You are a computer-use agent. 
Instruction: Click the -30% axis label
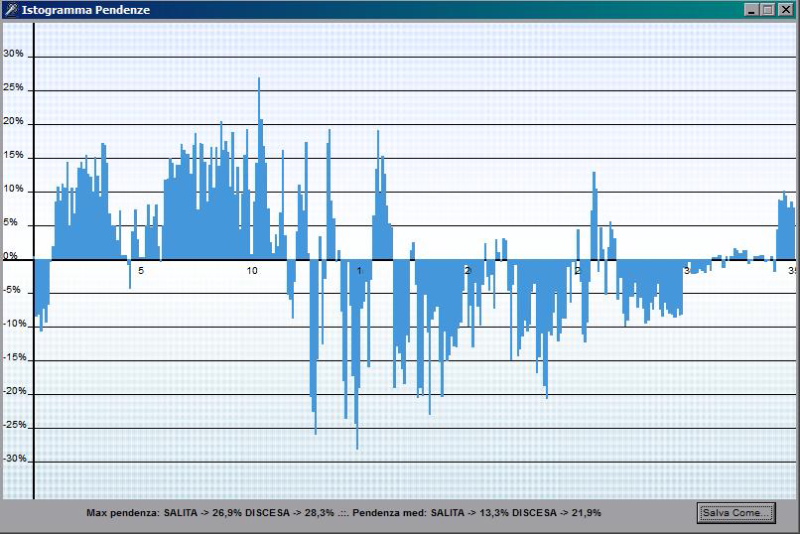tap(15, 458)
